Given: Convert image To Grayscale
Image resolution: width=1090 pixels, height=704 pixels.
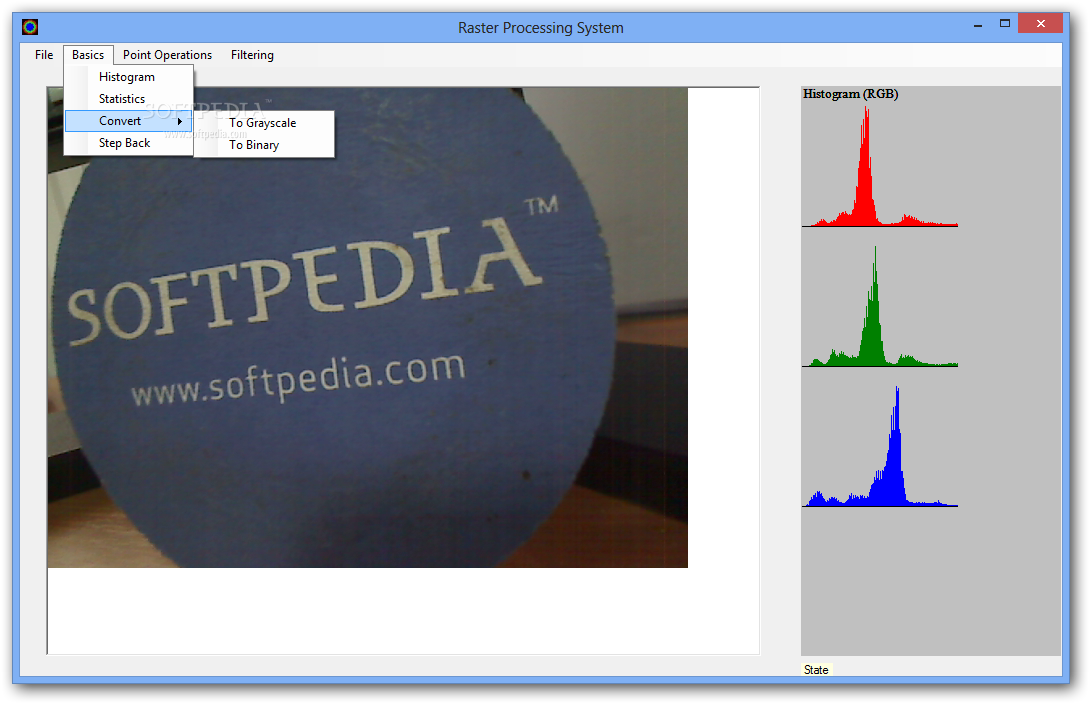Looking at the screenshot, I should pyautogui.click(x=264, y=123).
